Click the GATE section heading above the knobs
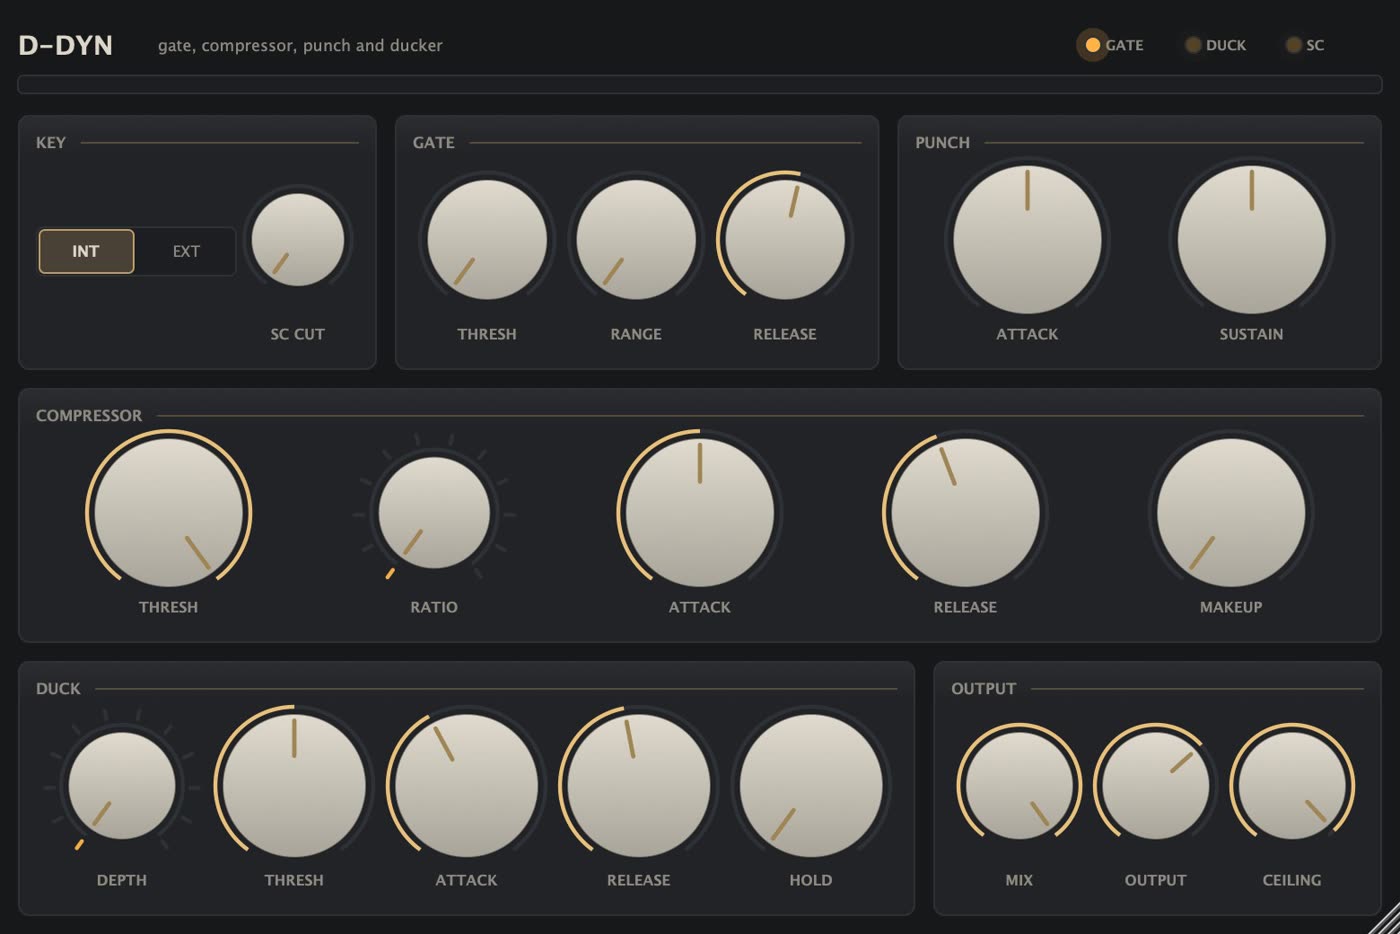The height and width of the screenshot is (934, 1400). tap(434, 142)
